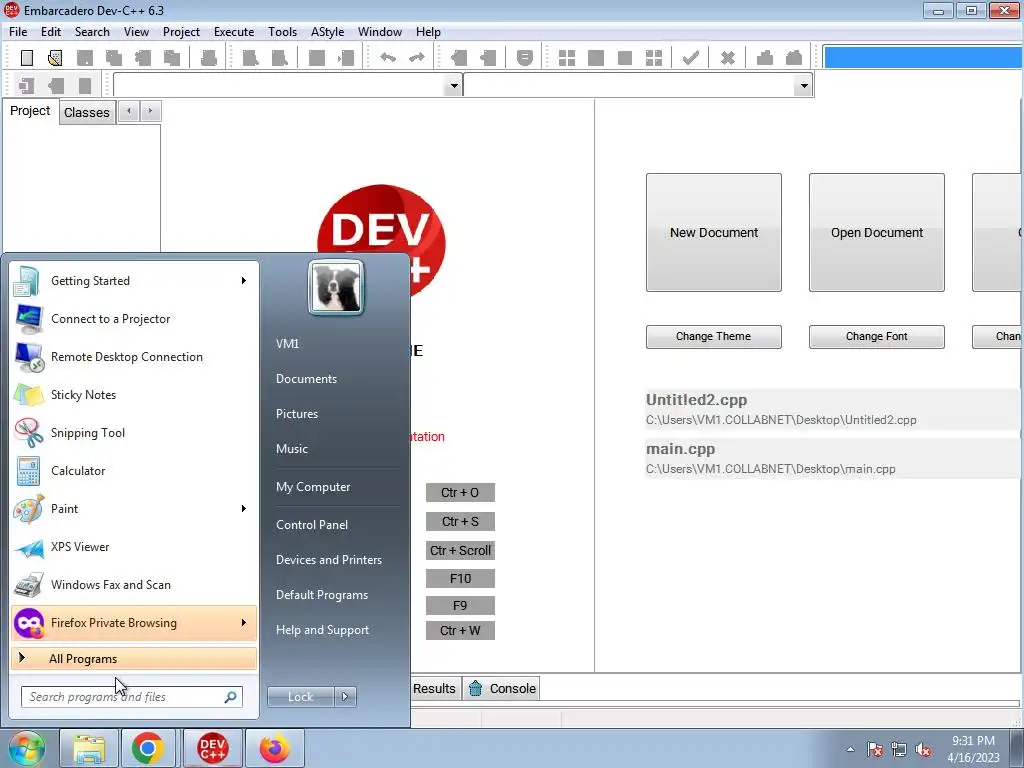Open the Tools menu
Screen dimensions: 1024x768
282,32
